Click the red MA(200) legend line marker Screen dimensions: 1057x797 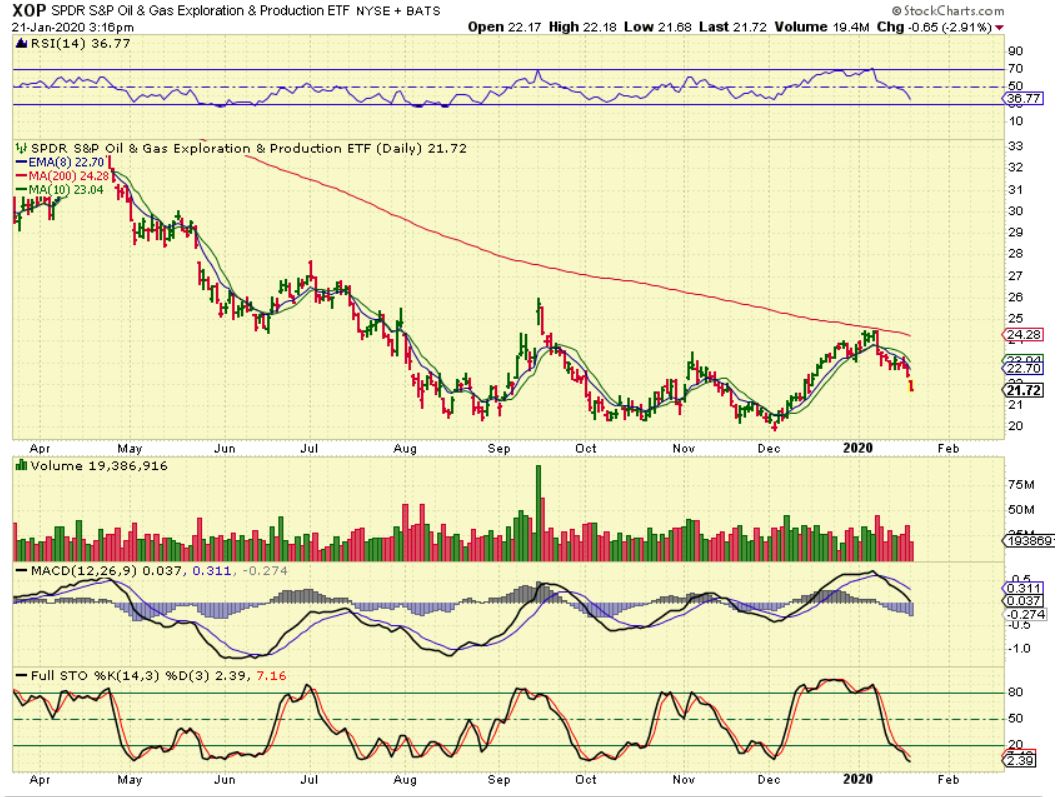point(21,176)
